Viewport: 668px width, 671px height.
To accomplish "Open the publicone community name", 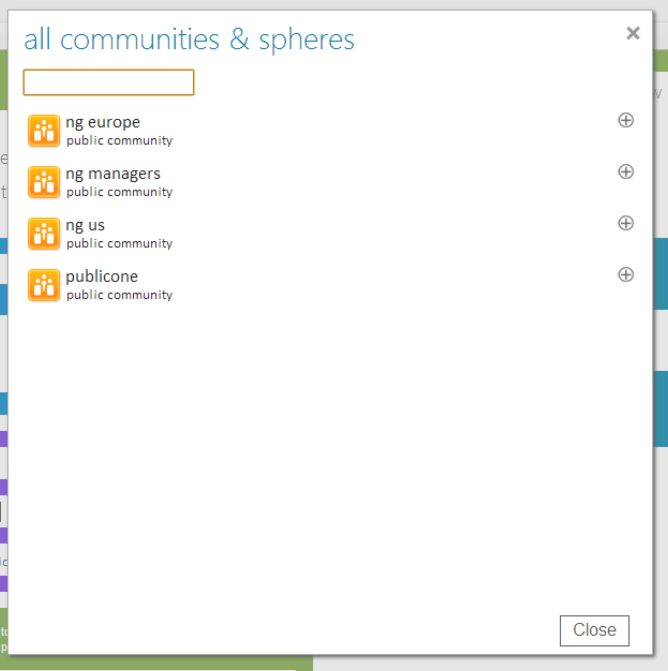I will pyautogui.click(x=102, y=276).
